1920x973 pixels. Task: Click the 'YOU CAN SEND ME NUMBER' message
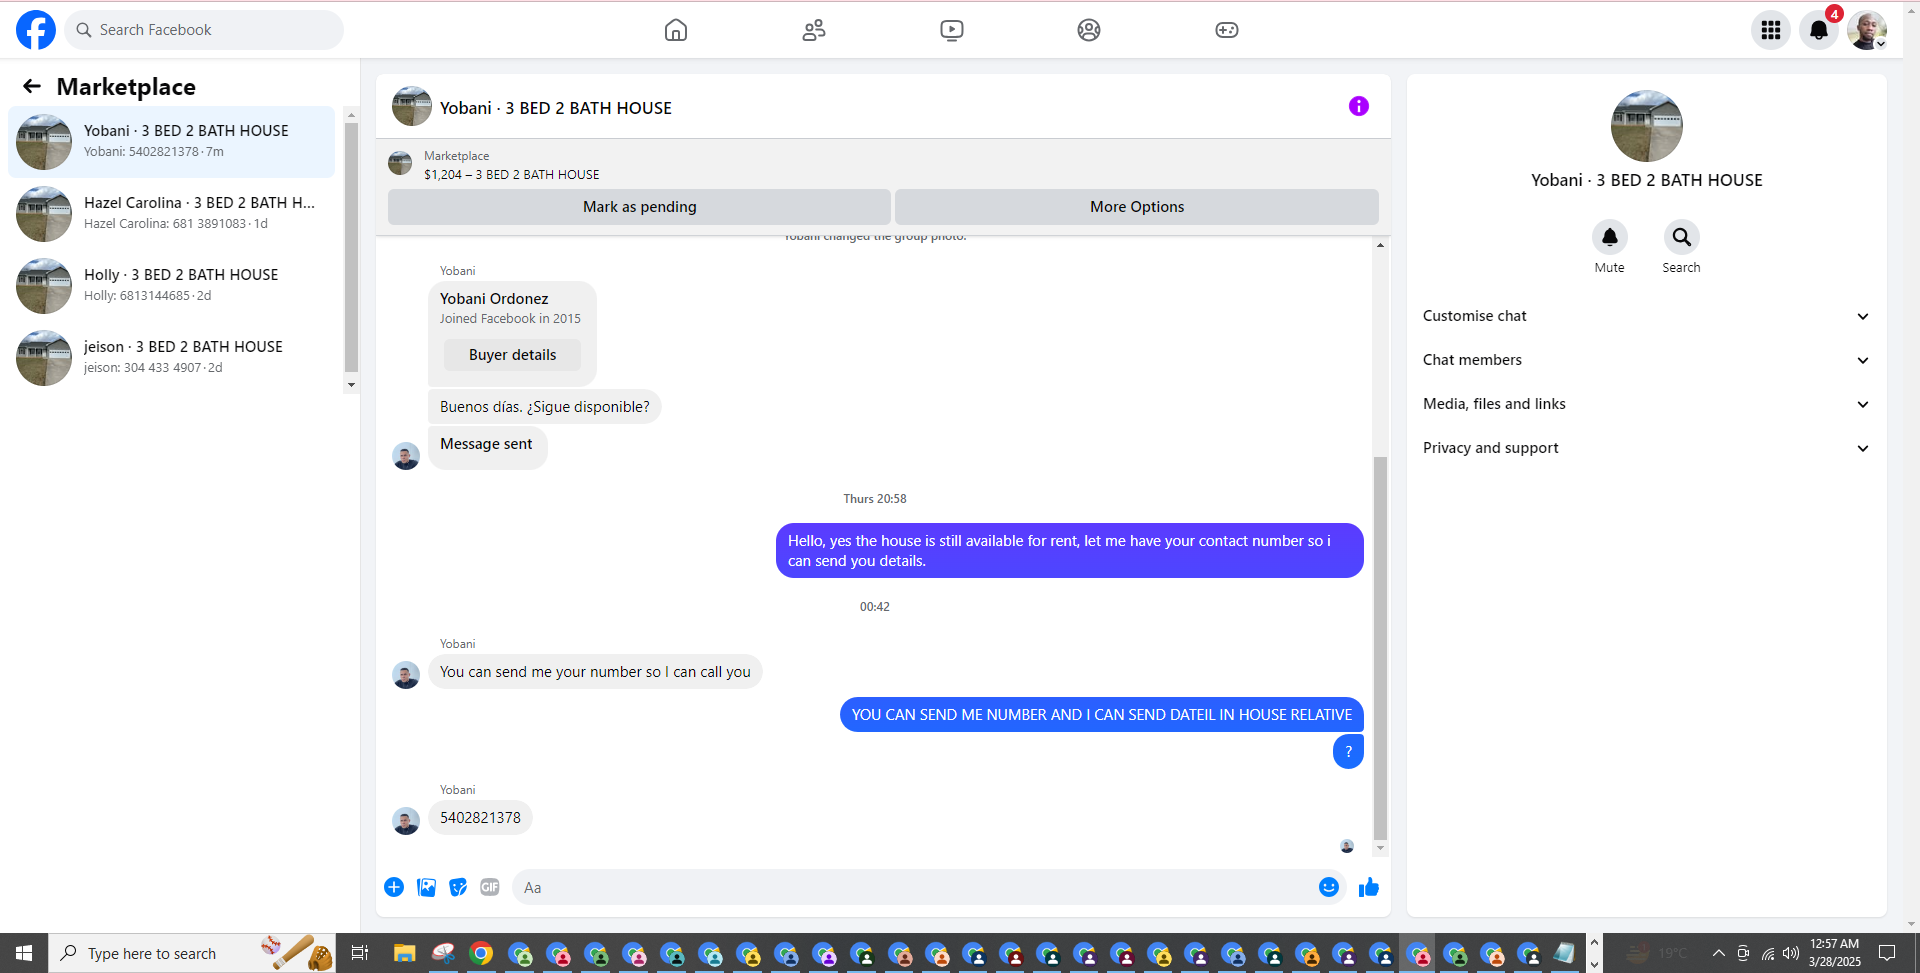click(x=1102, y=715)
